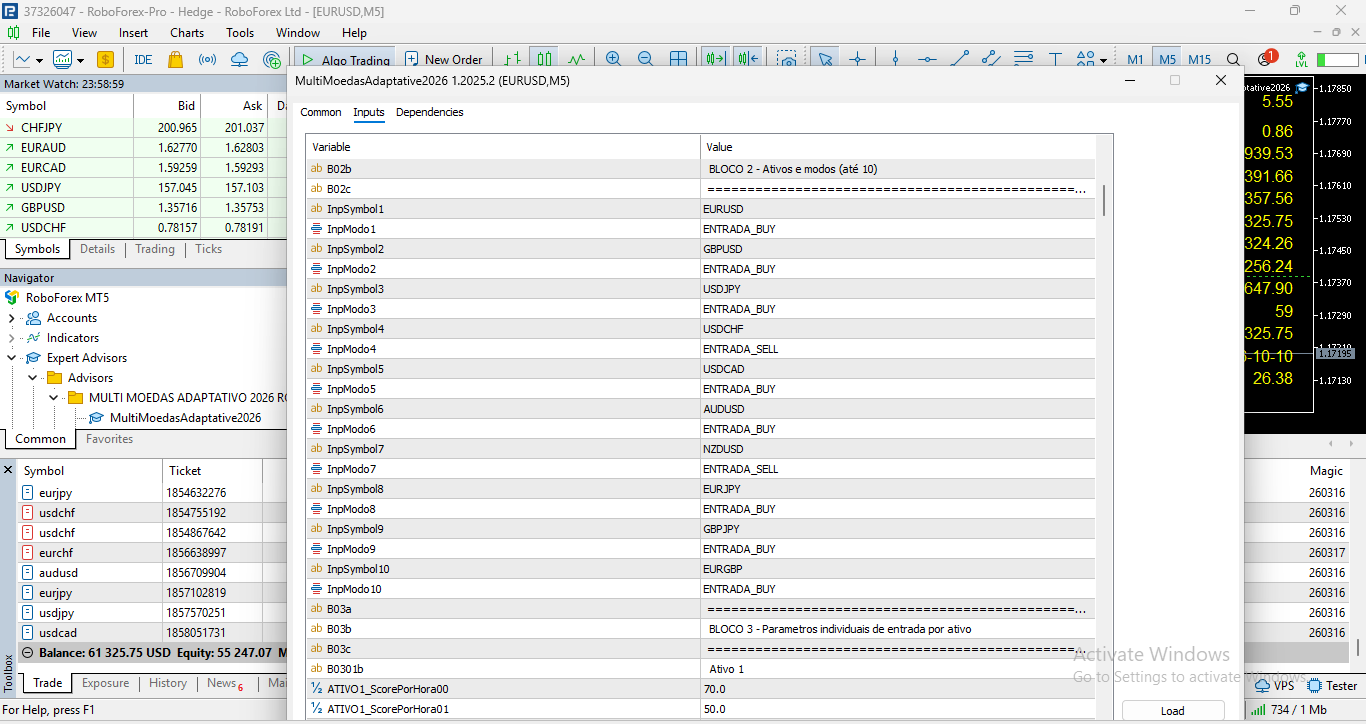Select the trendline tool

click(959, 60)
